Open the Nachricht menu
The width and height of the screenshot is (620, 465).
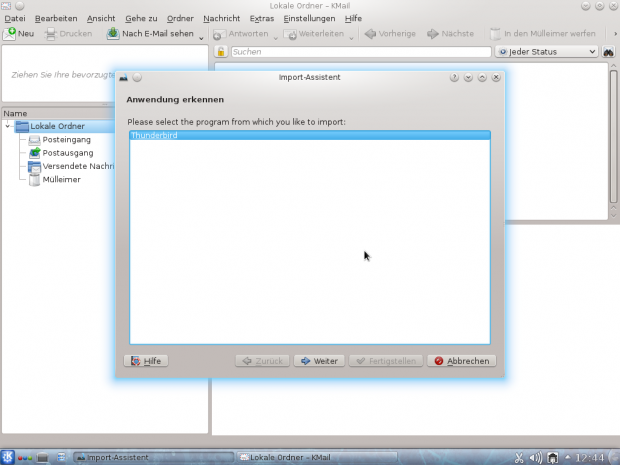point(221,19)
